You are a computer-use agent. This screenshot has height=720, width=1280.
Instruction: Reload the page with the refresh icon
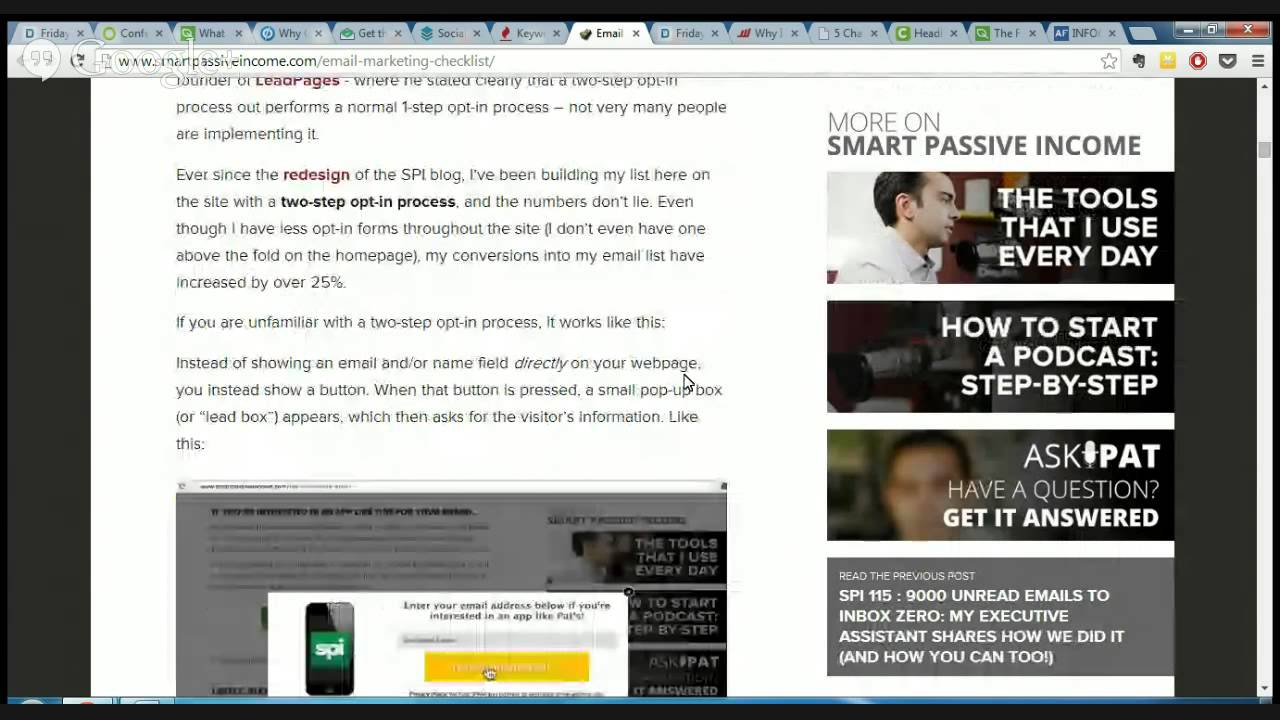pyautogui.click(x=79, y=61)
